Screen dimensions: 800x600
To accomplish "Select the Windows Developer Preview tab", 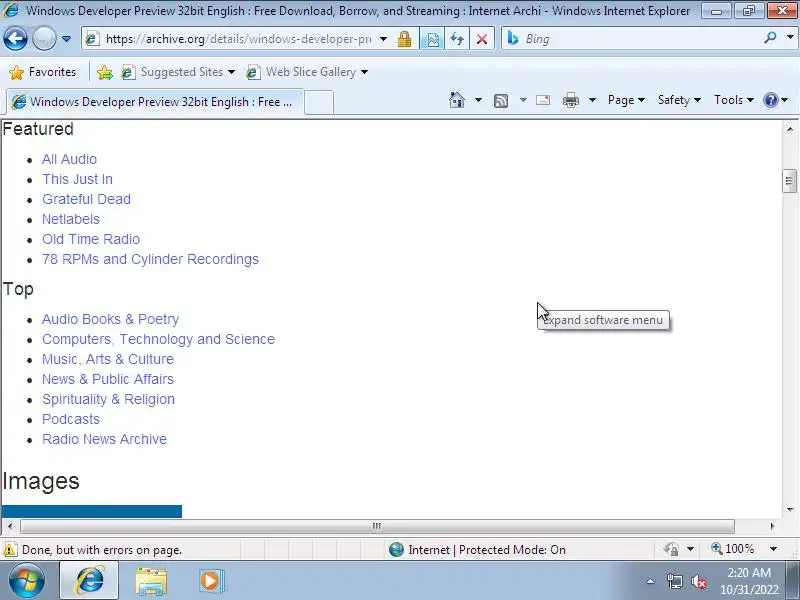I will [x=155, y=102].
